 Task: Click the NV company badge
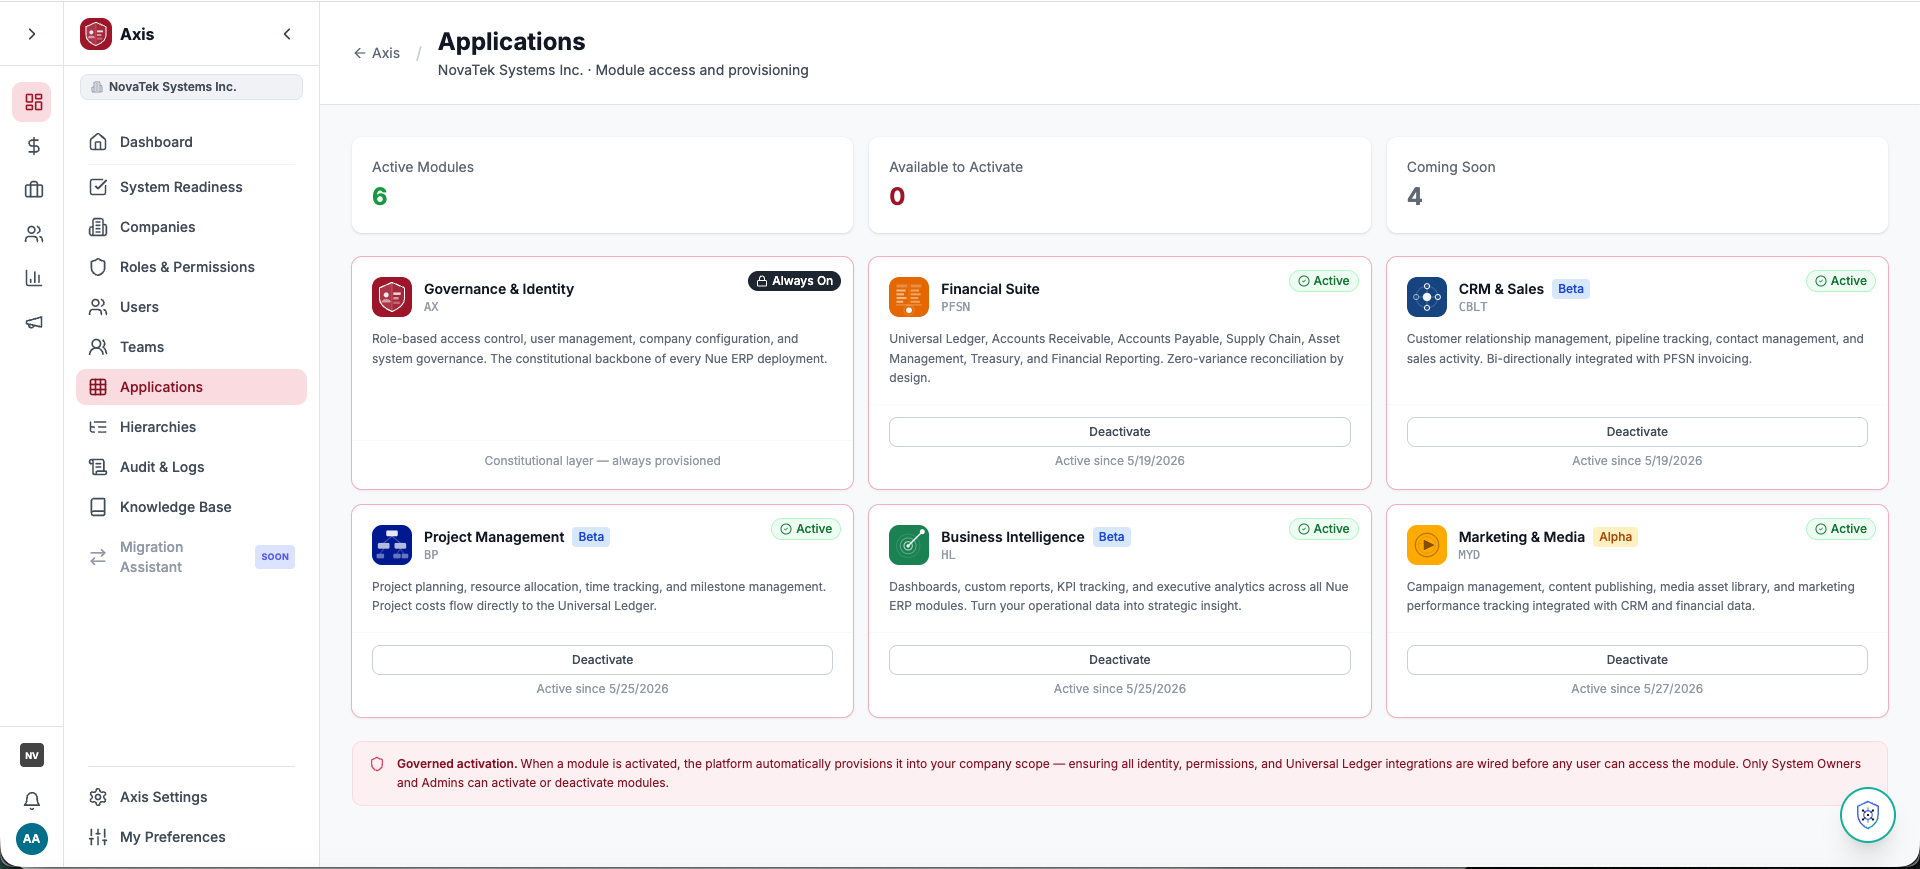[x=32, y=755]
